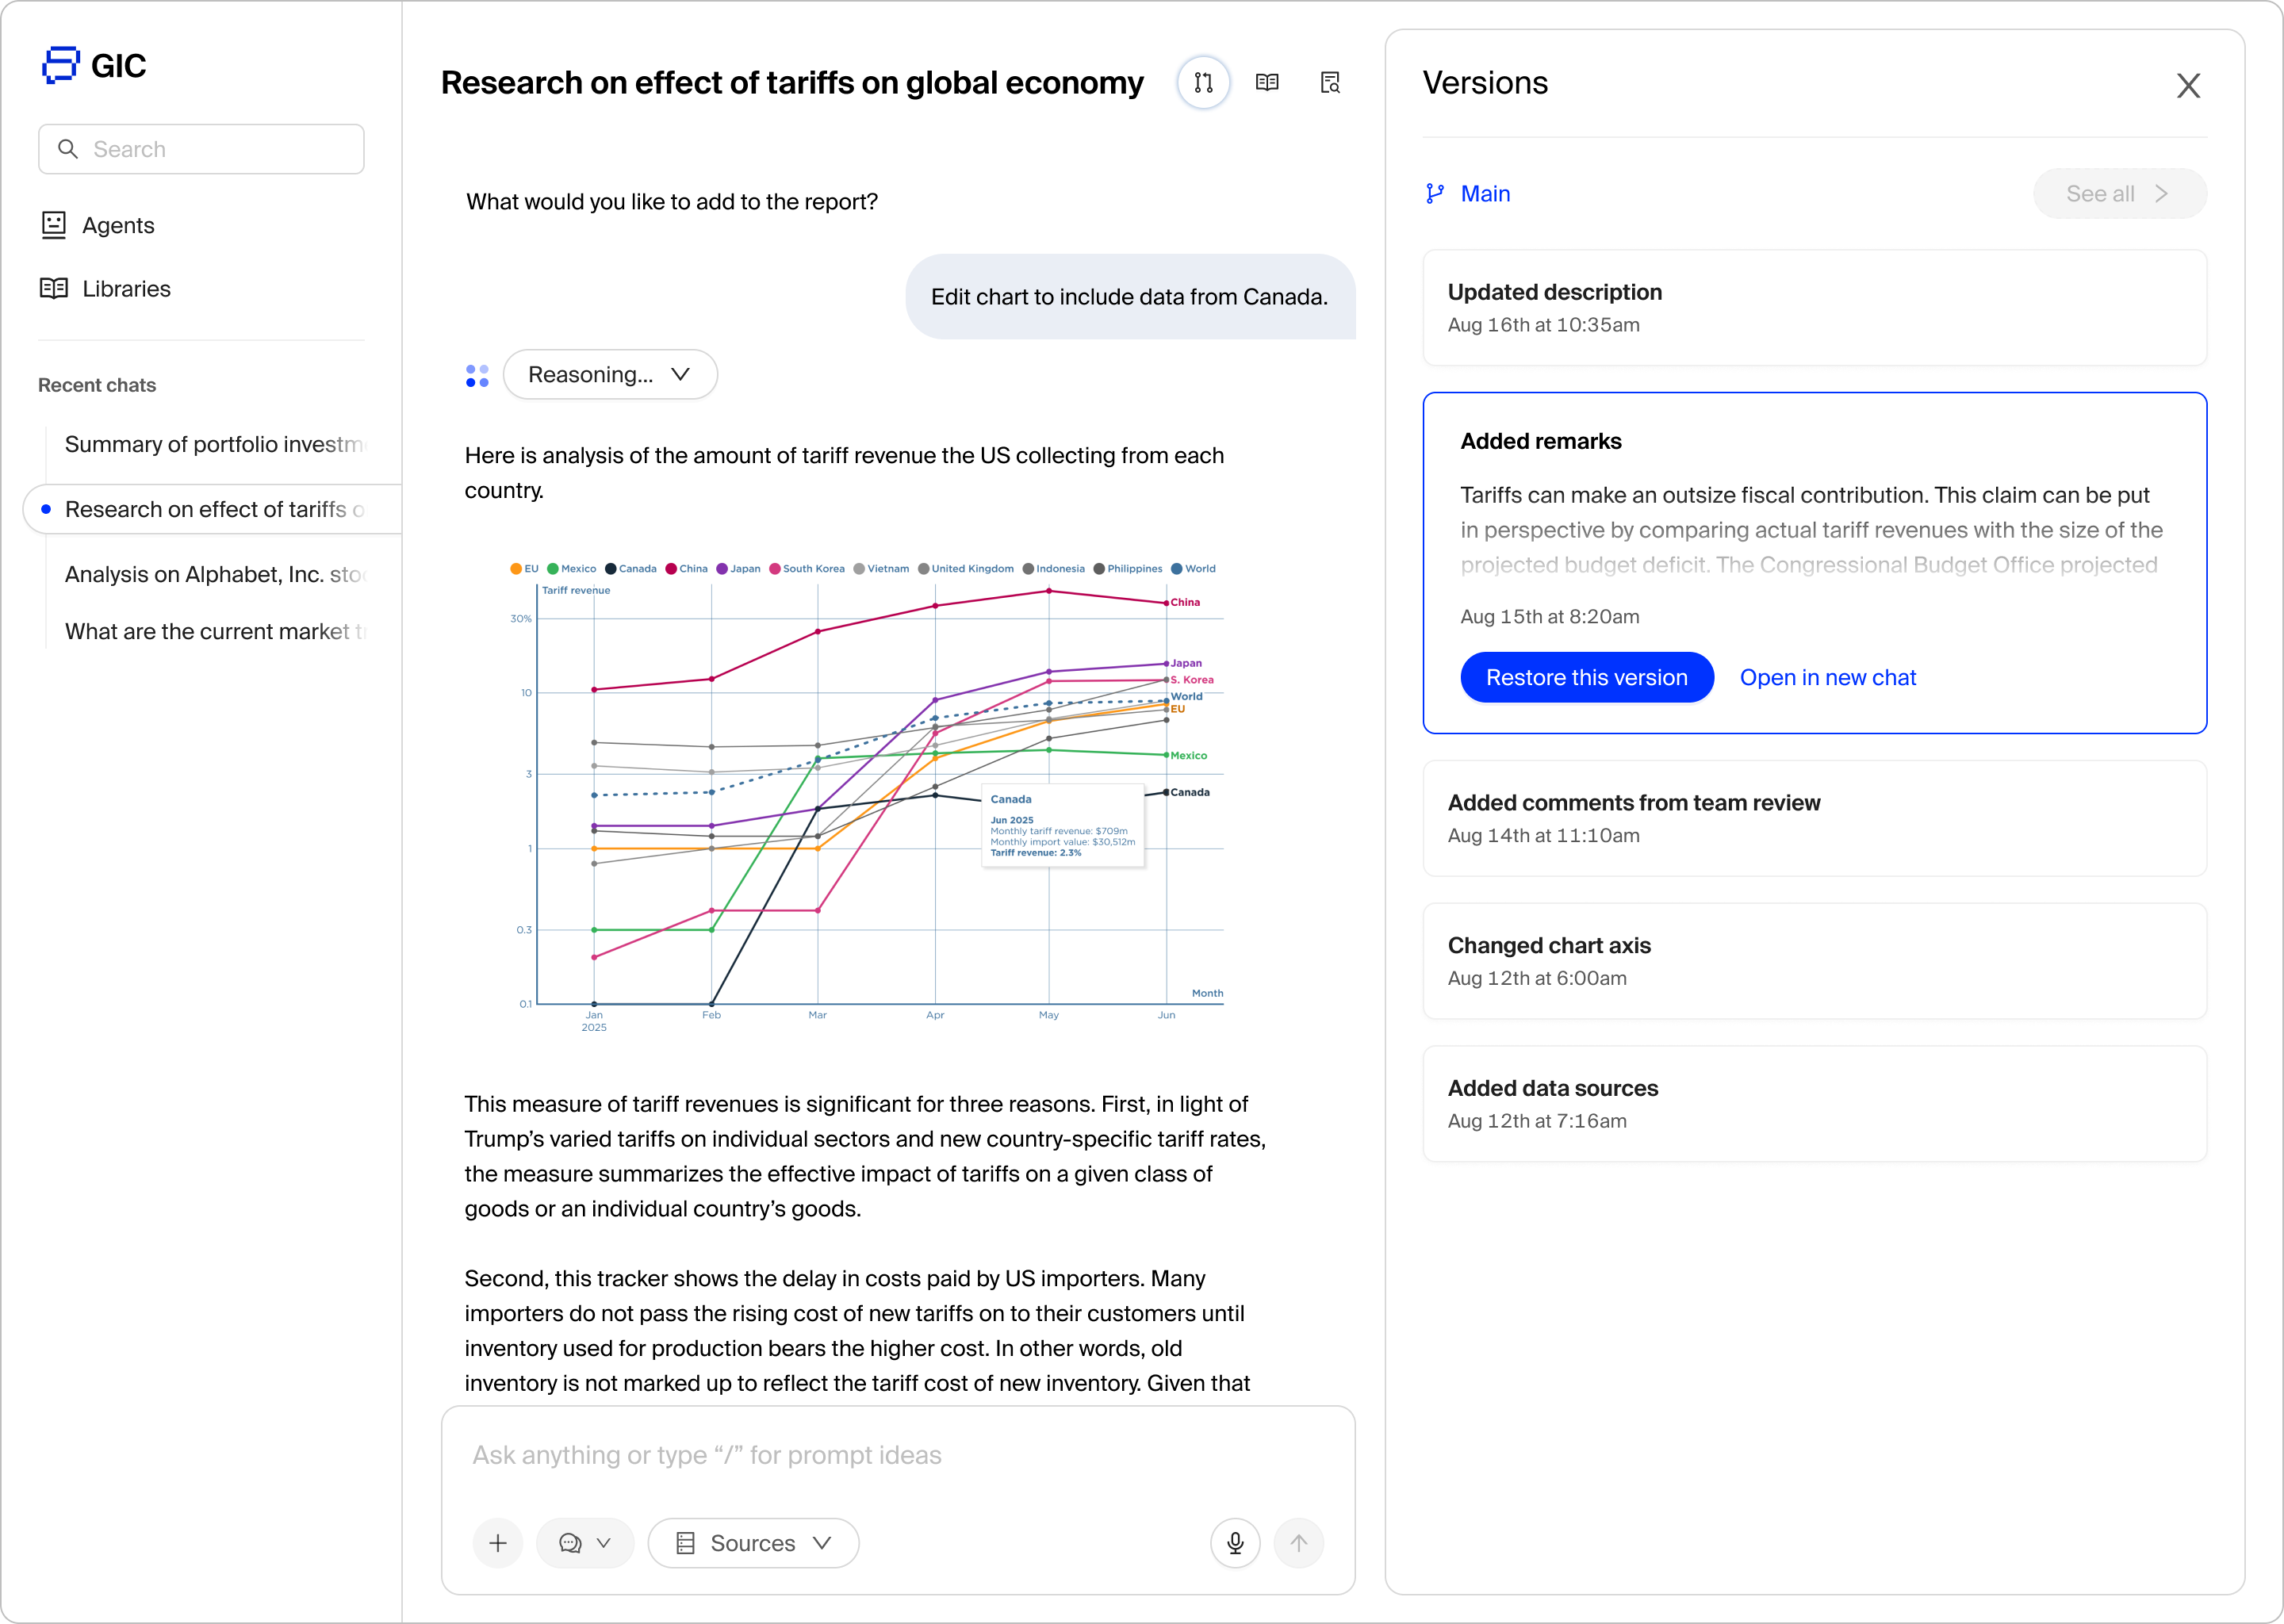The width and height of the screenshot is (2284, 1624).
Task: Focus the Search input field
Action: 201,149
